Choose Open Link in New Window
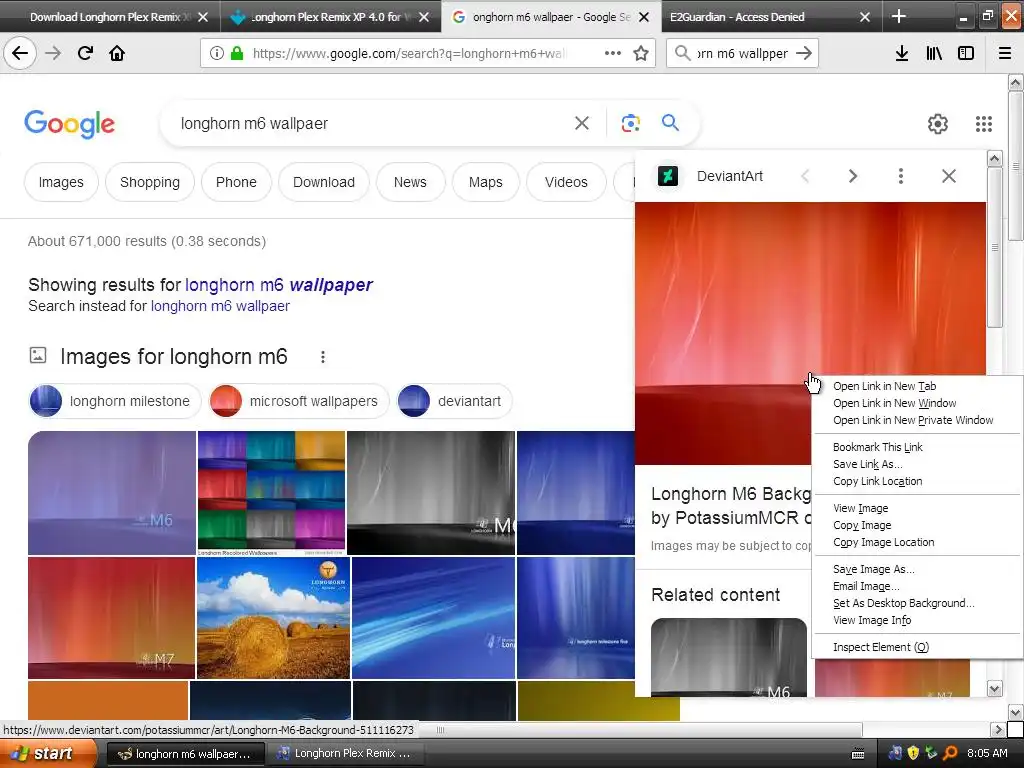This screenshot has width=1024, height=768. [x=894, y=403]
